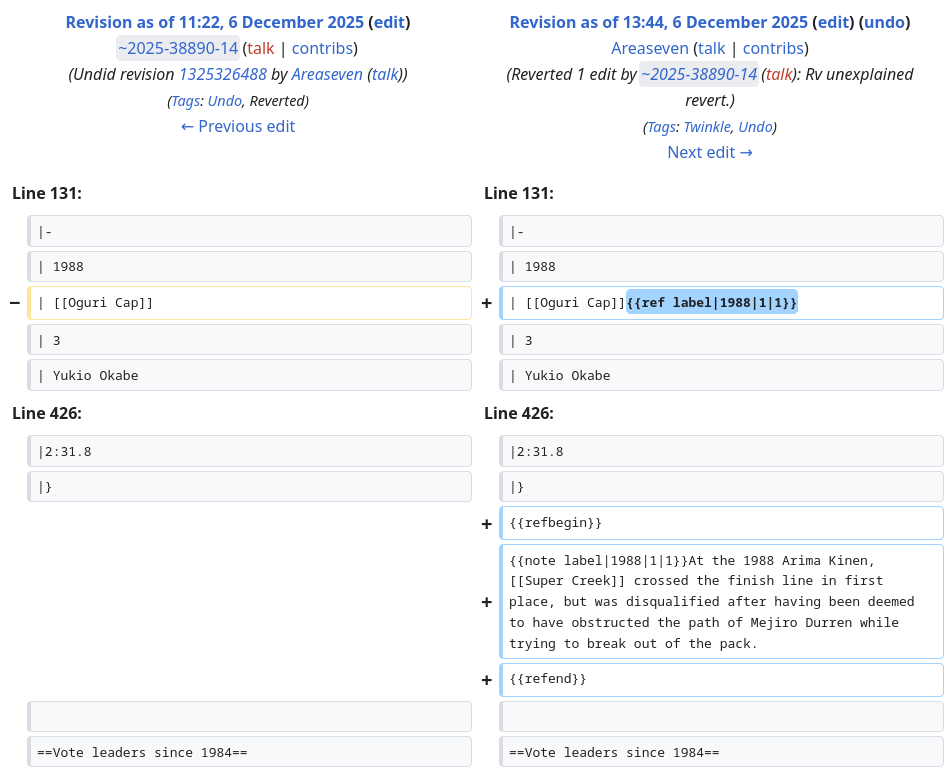Click the added '{{refend}}' line
948x771 pixels.
pyautogui.click(x=721, y=680)
